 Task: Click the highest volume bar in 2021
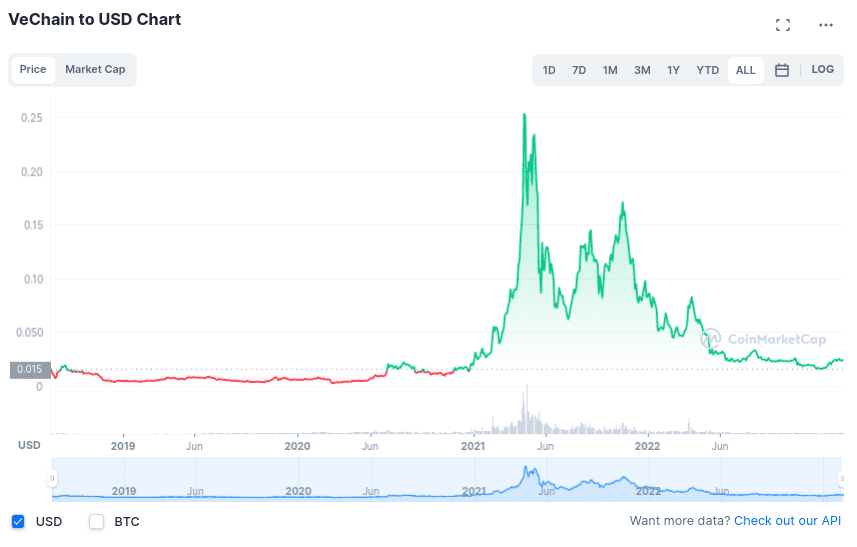pos(527,409)
